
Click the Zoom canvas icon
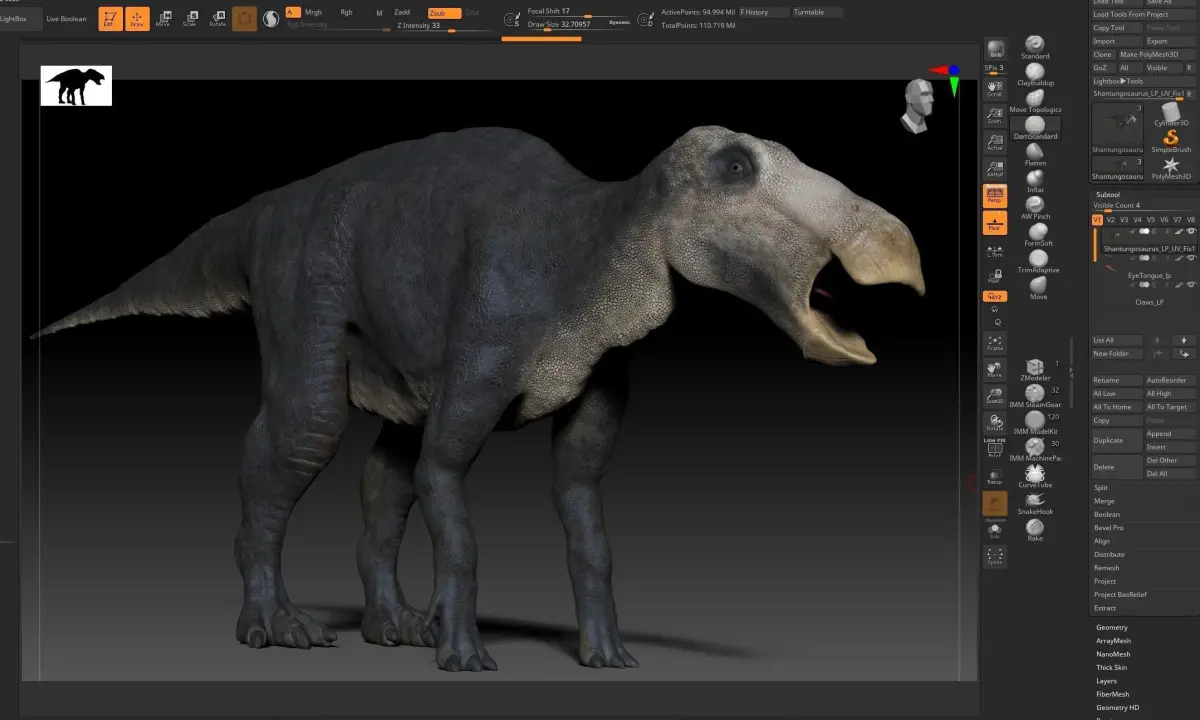995,115
